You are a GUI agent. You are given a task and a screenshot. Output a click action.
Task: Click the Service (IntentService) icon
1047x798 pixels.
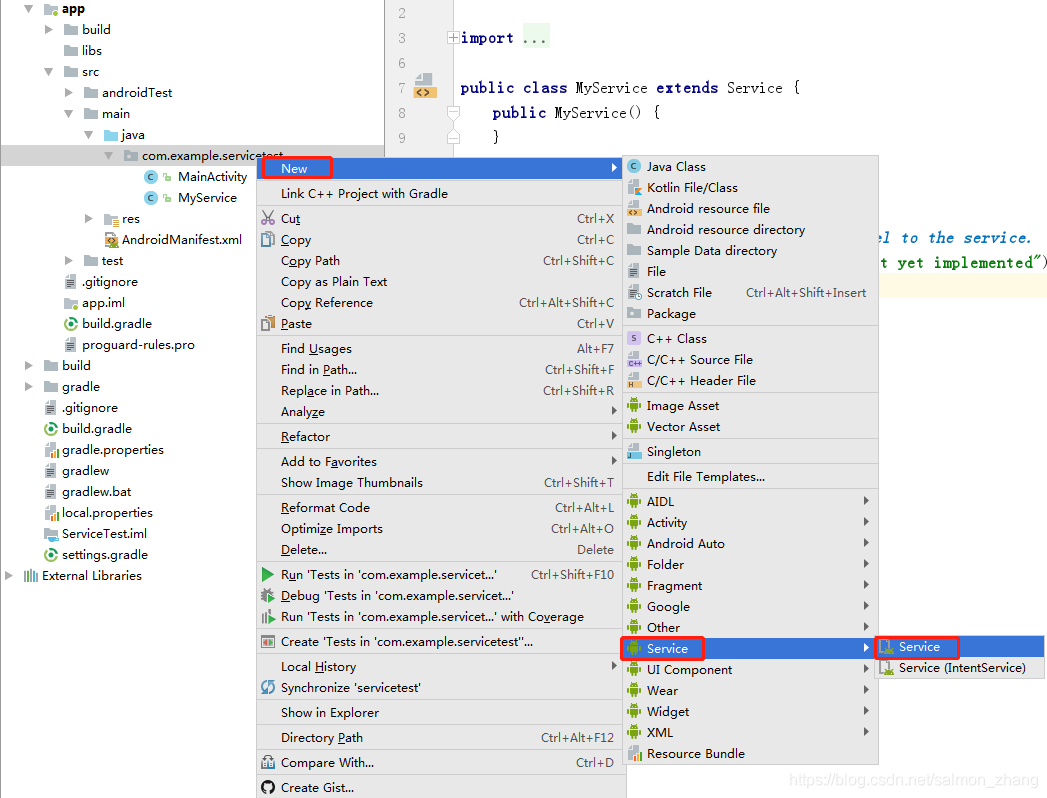pyautogui.click(x=887, y=667)
